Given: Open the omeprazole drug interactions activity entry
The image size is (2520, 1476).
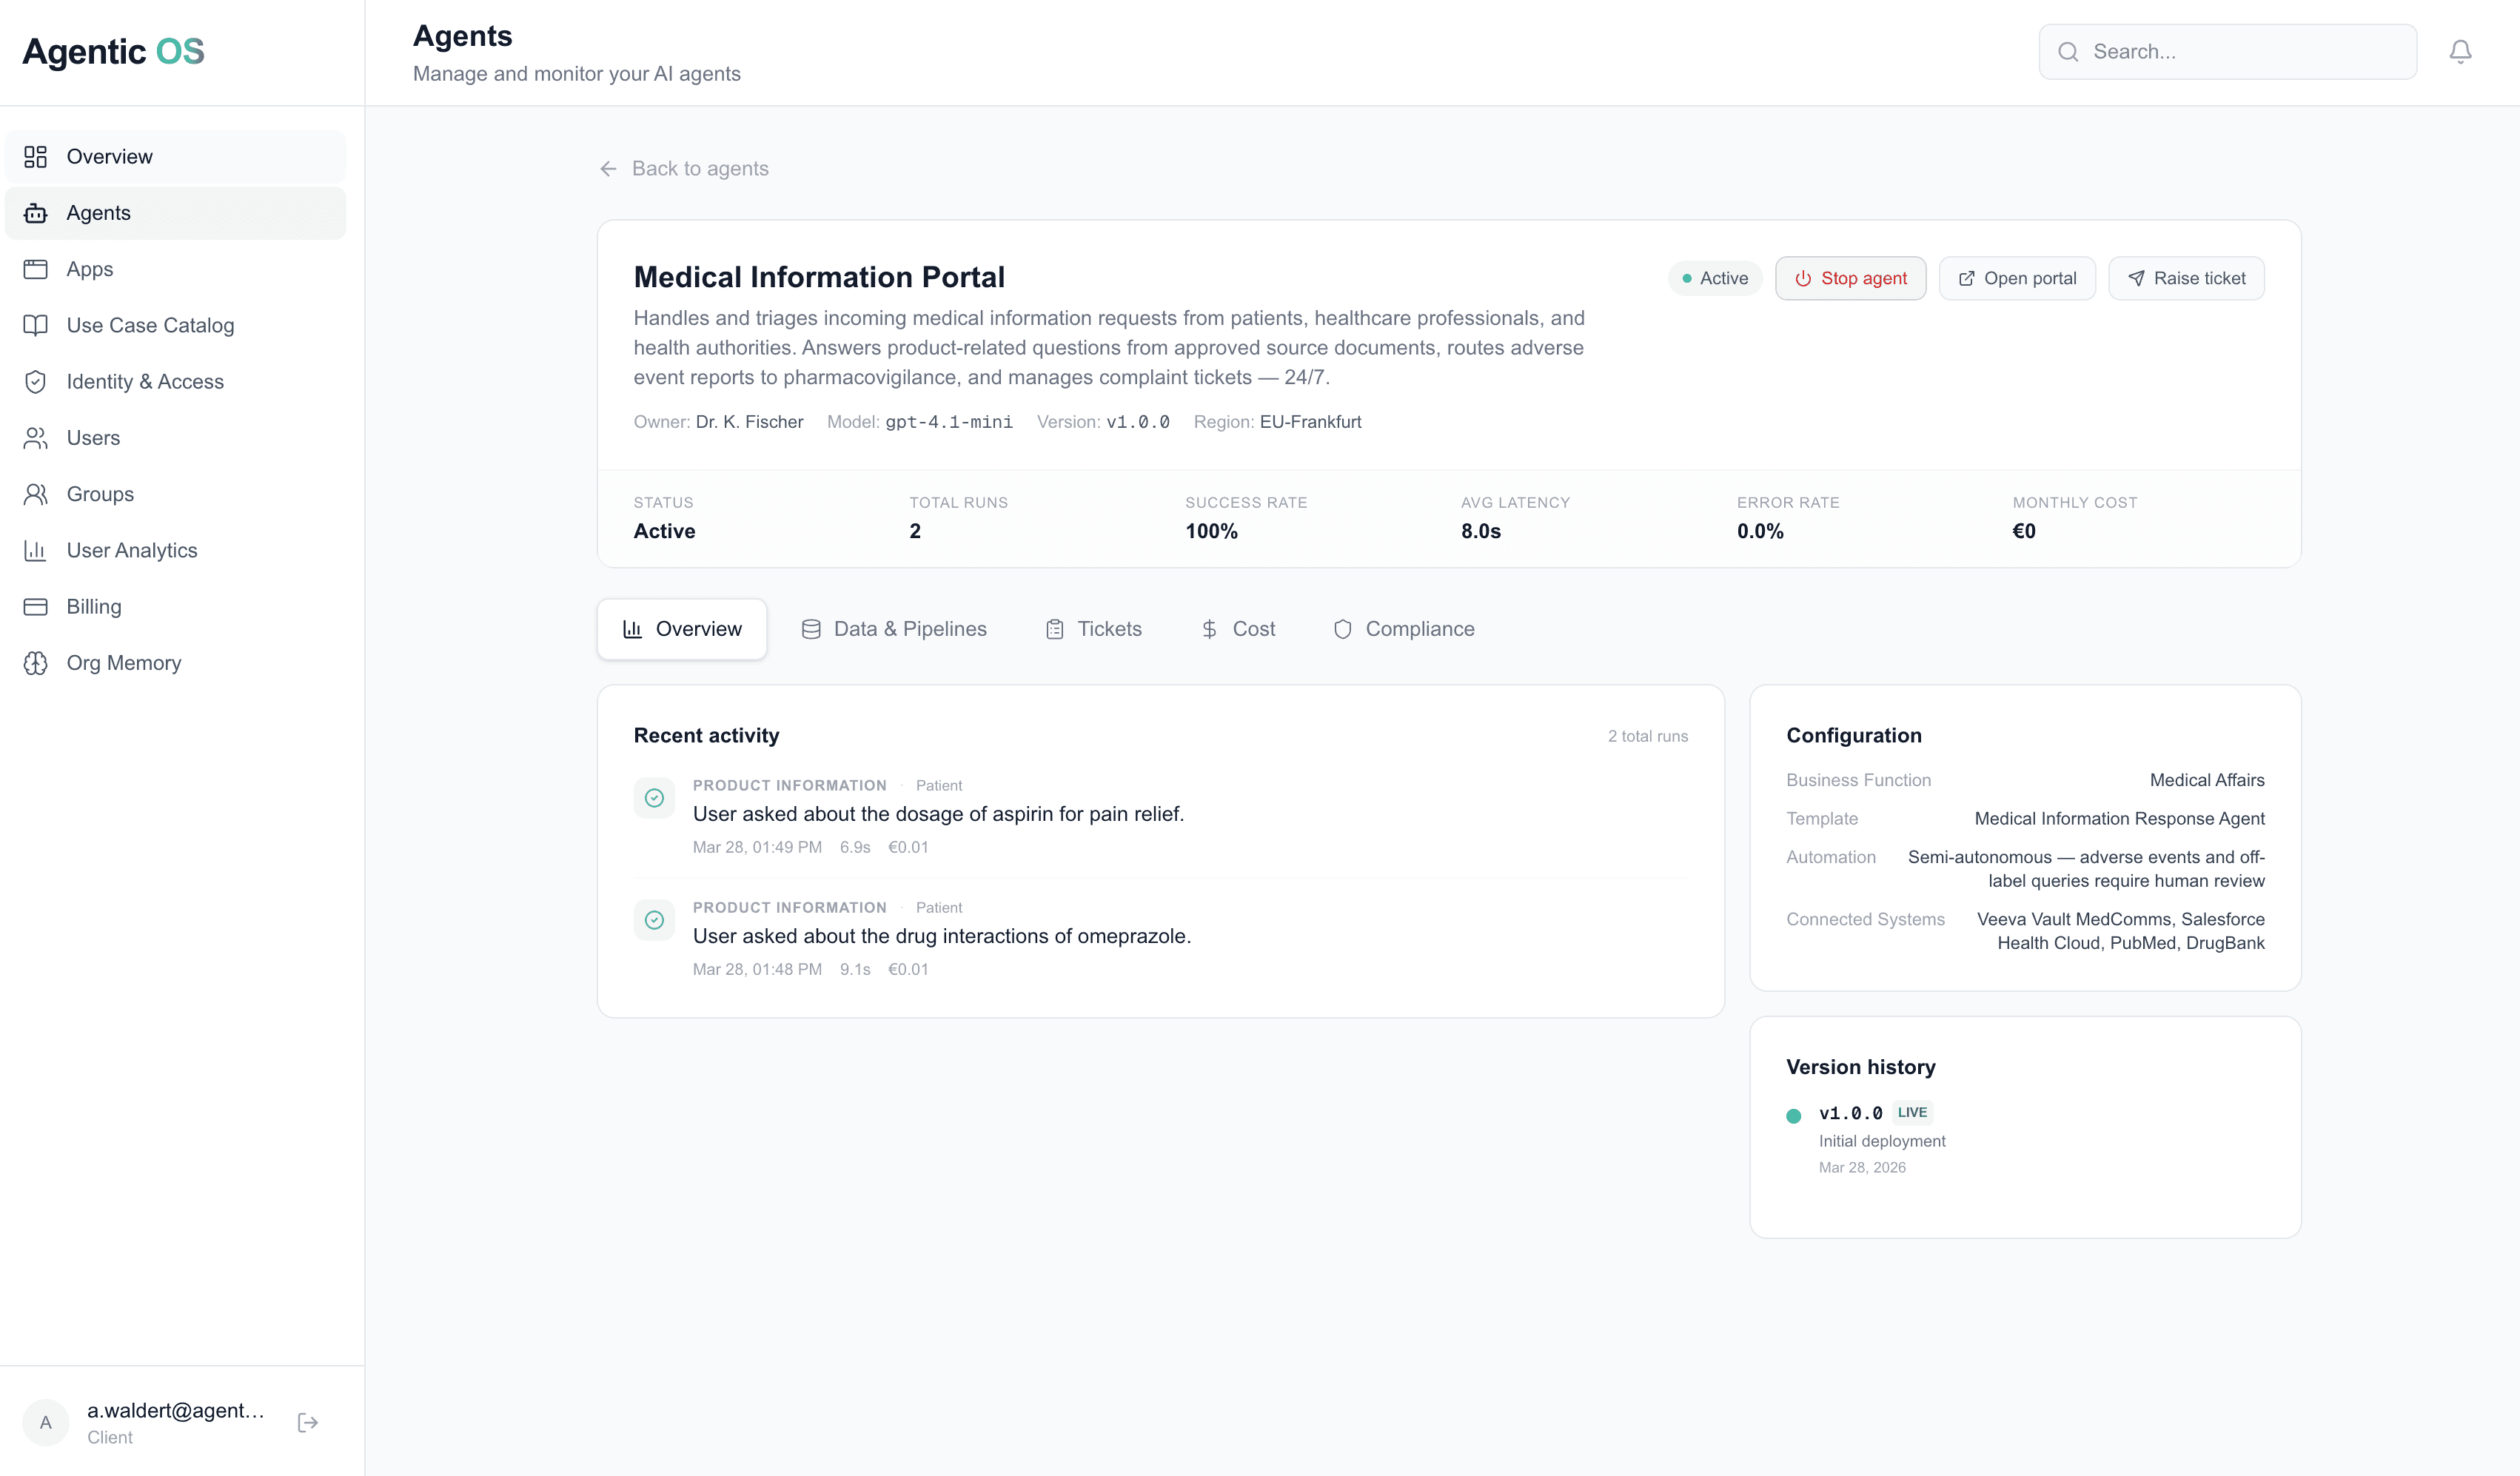Looking at the screenshot, I should click(941, 936).
